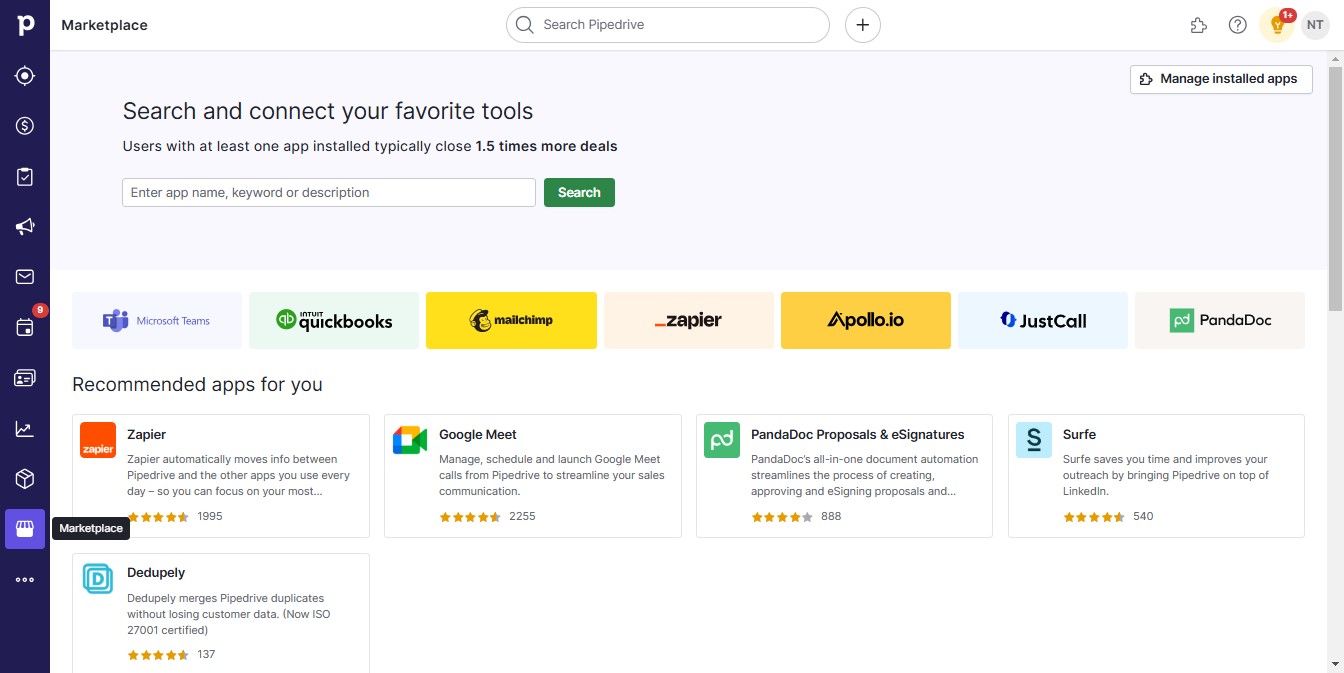
Task: Click the Zapier app logo in recommendations
Action: pos(98,440)
